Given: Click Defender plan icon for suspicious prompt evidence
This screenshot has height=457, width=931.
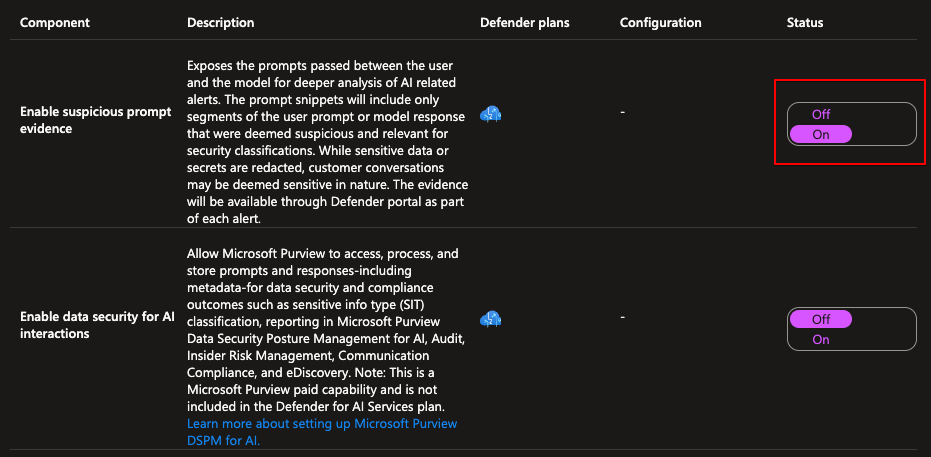Looking at the screenshot, I should pyautogui.click(x=490, y=113).
